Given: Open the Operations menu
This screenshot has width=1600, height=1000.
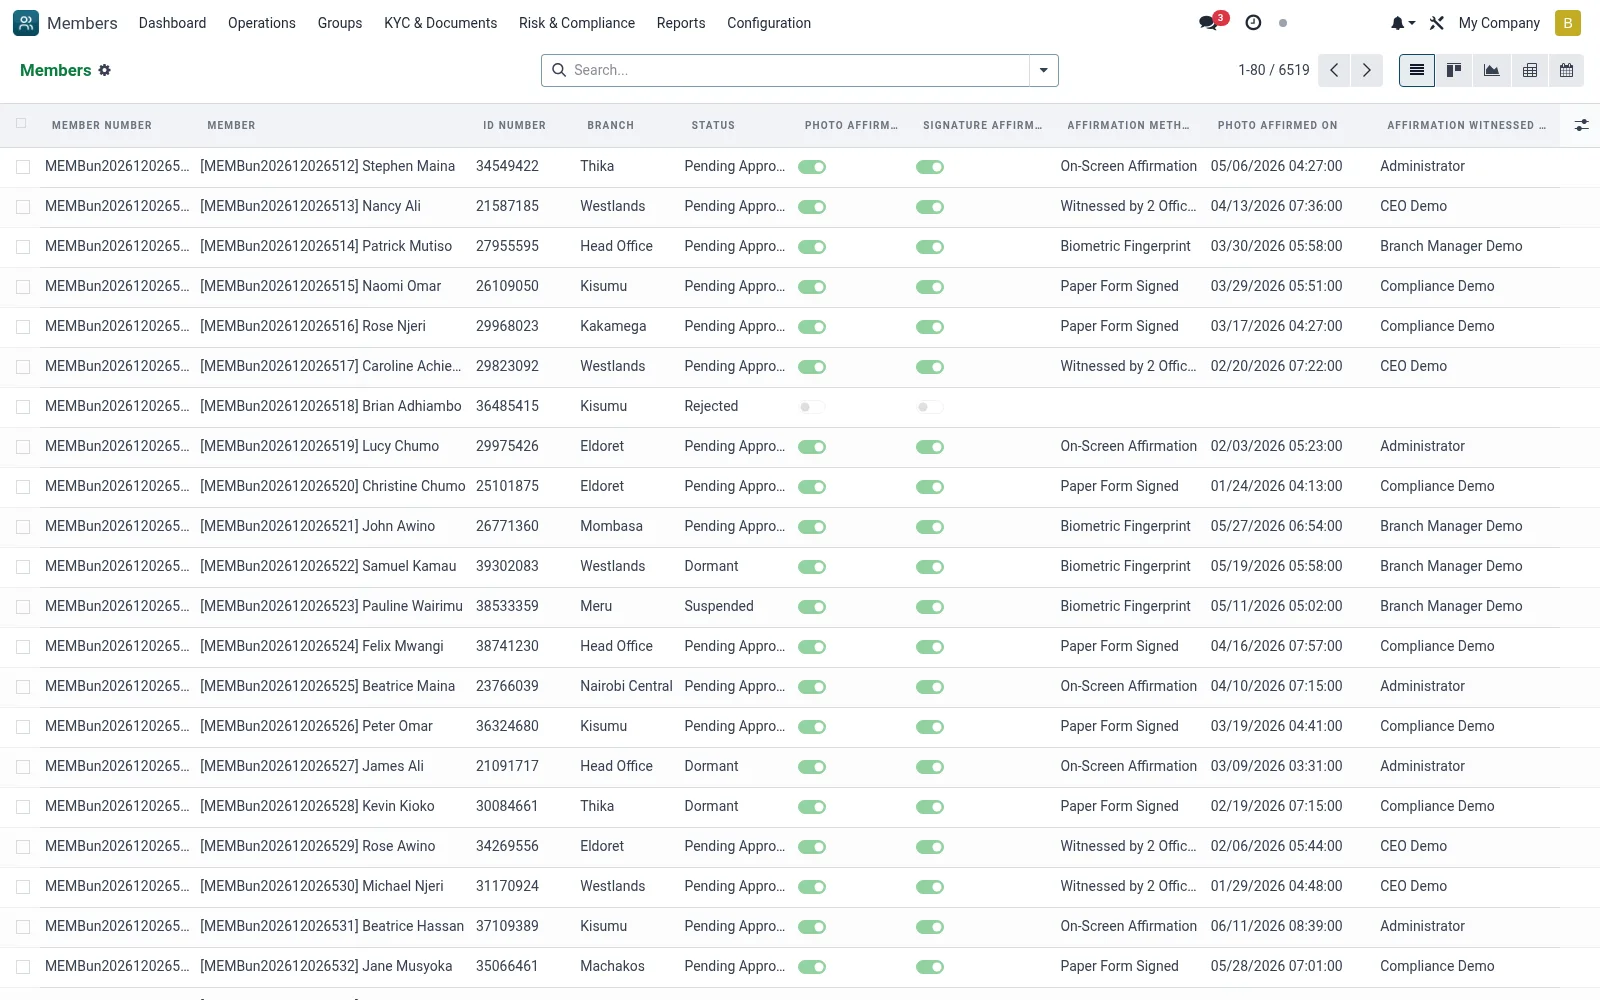Looking at the screenshot, I should [262, 23].
